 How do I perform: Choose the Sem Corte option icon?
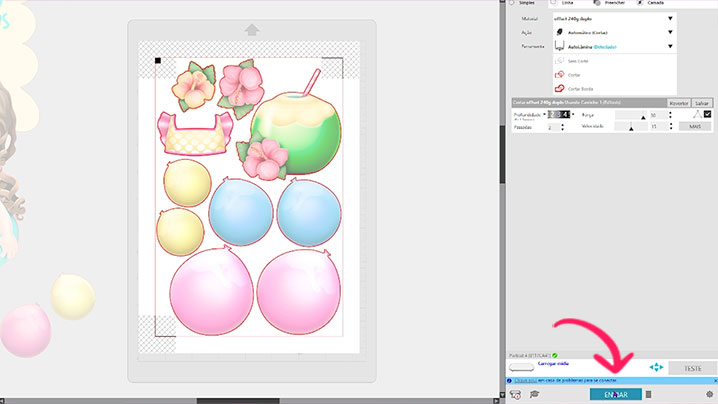click(560, 60)
